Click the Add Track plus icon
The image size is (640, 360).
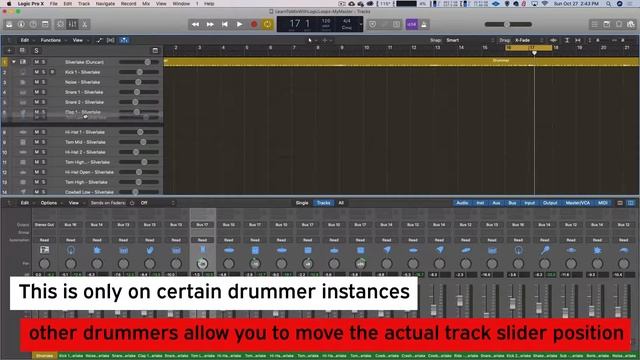9,50
